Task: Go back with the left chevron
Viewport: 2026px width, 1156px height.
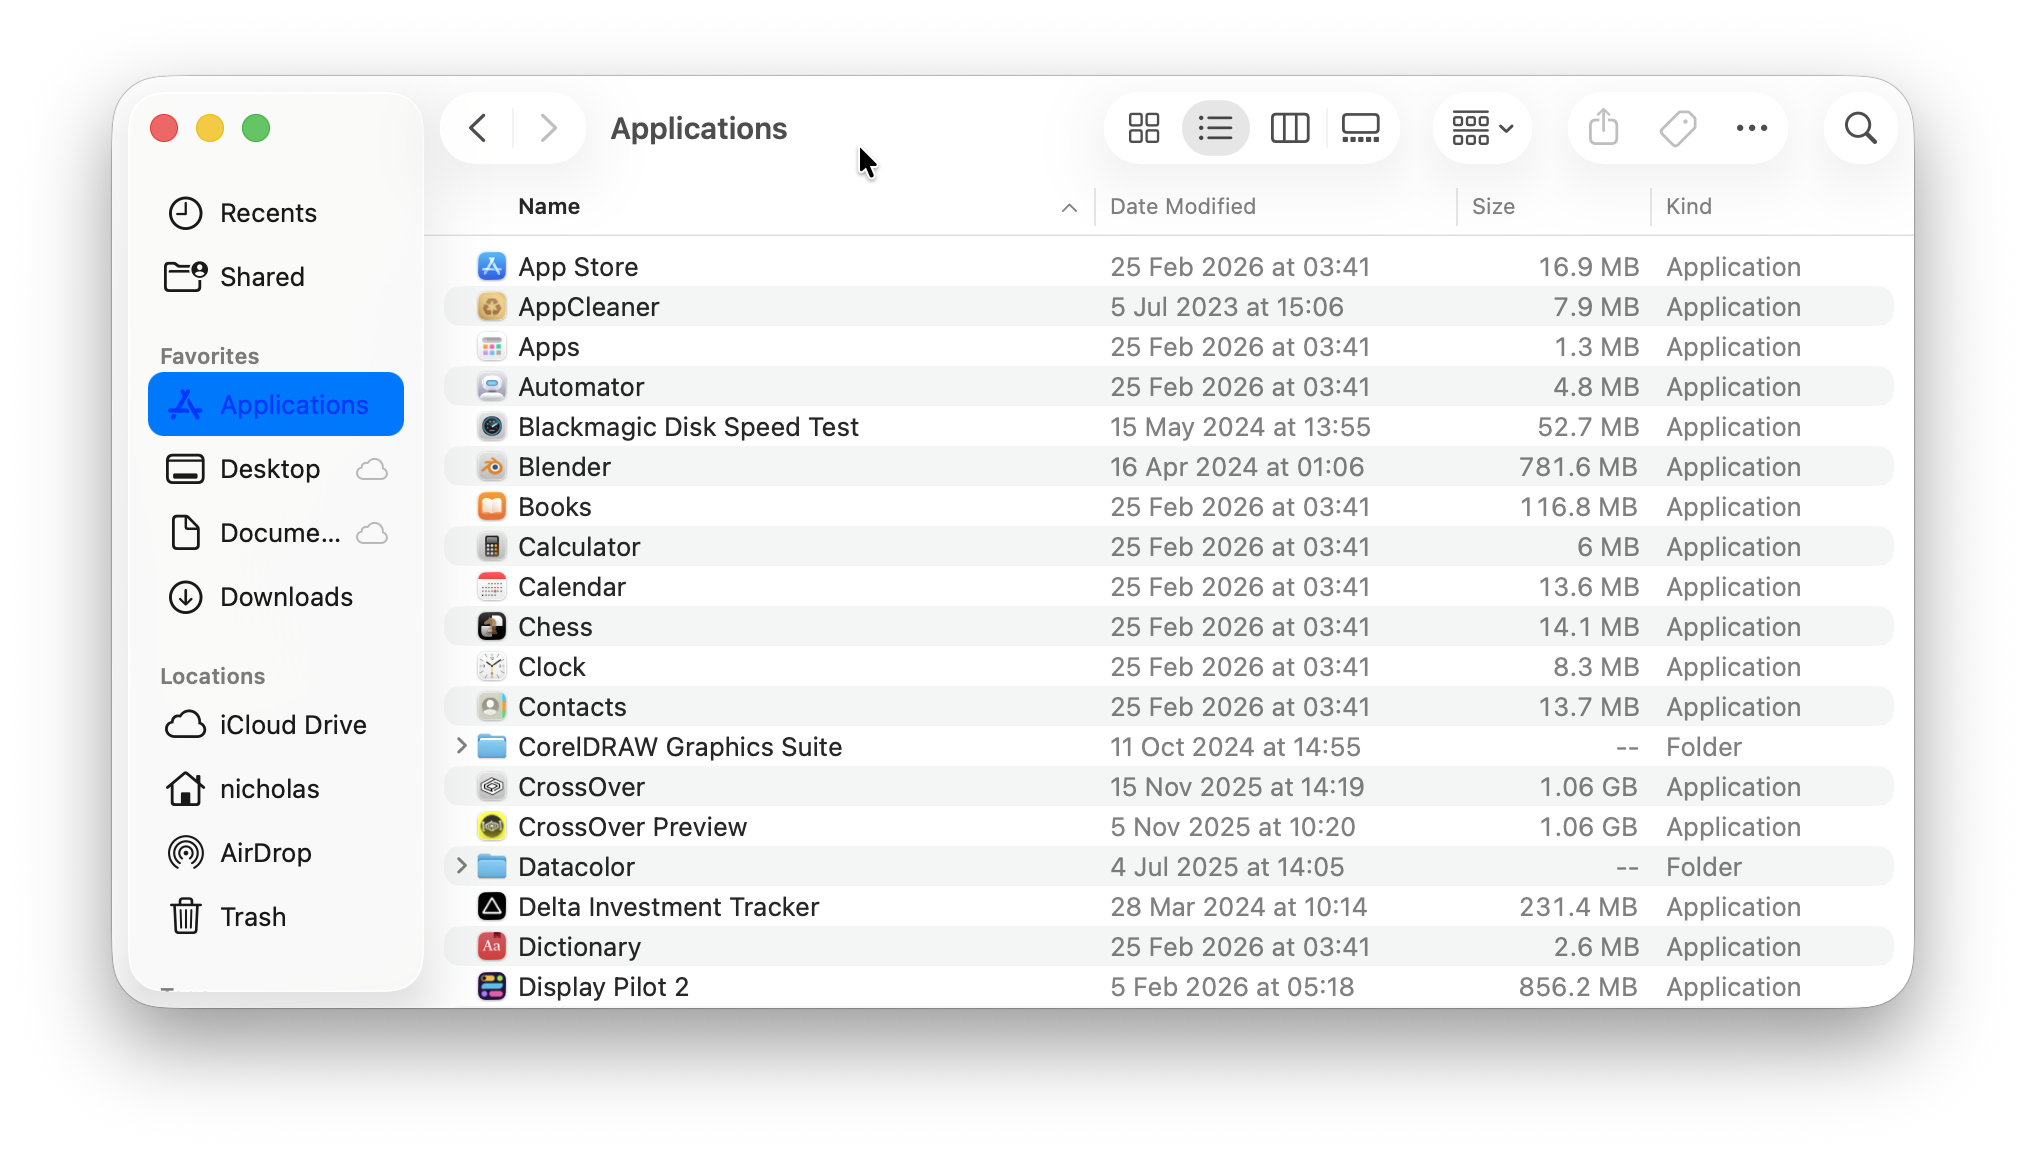Action: (x=477, y=128)
